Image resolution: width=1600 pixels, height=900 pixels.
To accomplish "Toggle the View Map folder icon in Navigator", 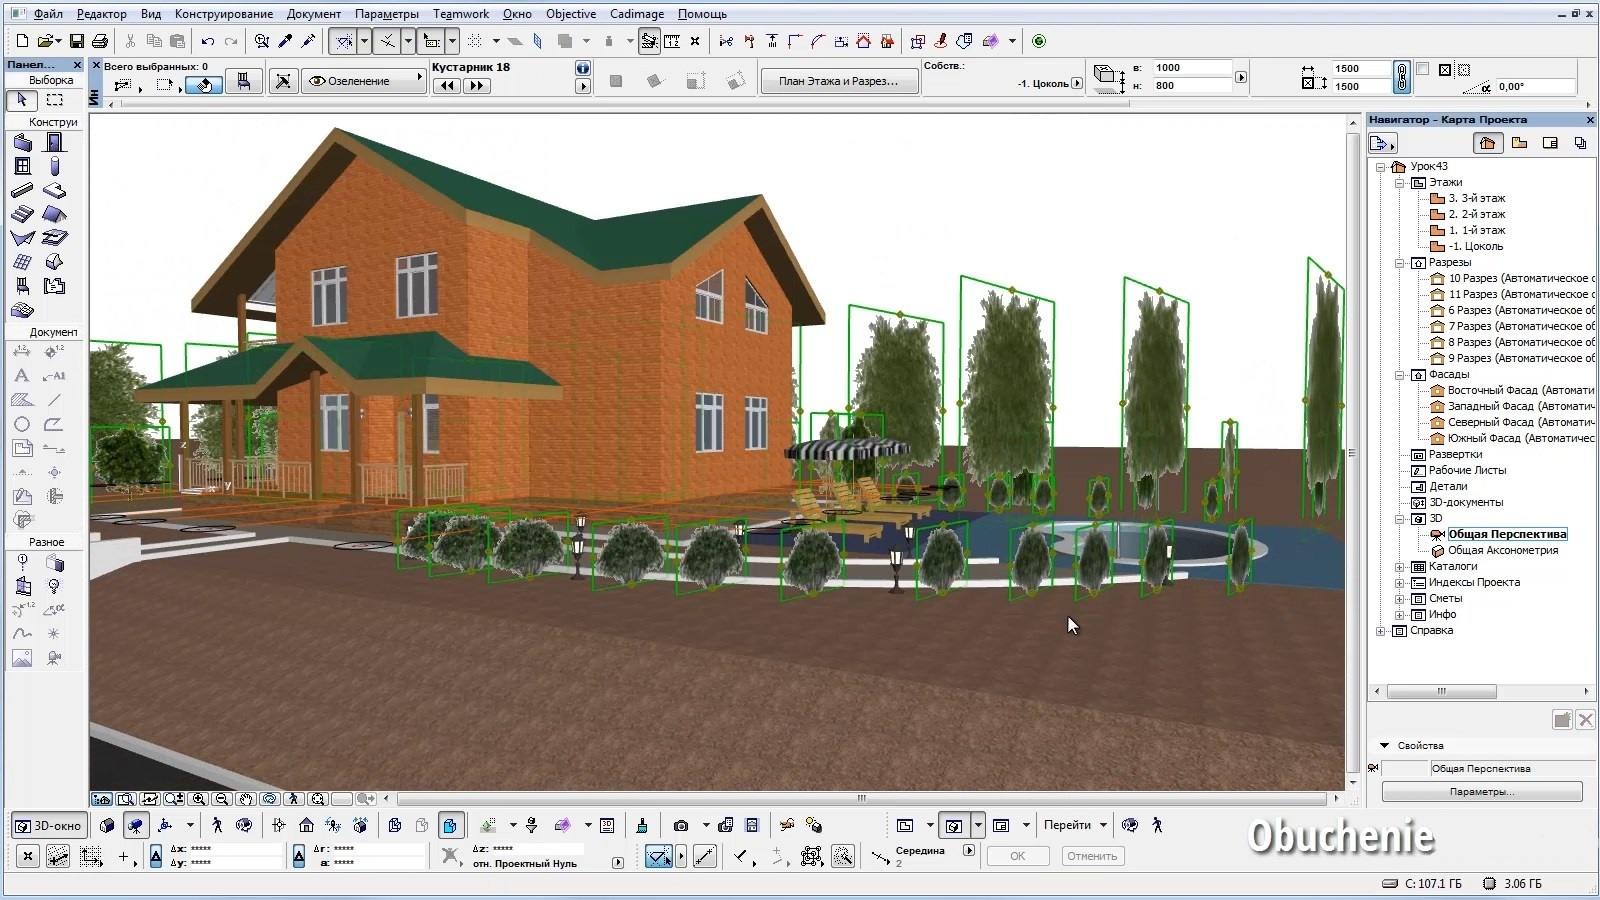I will (1520, 143).
